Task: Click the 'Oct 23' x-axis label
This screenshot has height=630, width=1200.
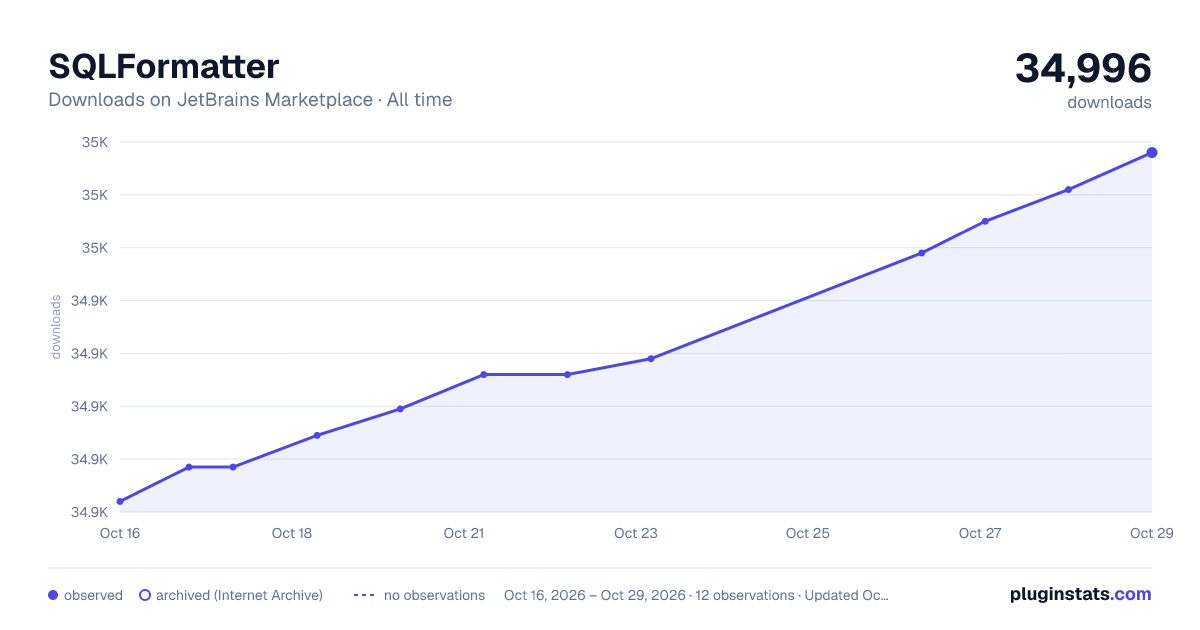Action: tap(636, 533)
